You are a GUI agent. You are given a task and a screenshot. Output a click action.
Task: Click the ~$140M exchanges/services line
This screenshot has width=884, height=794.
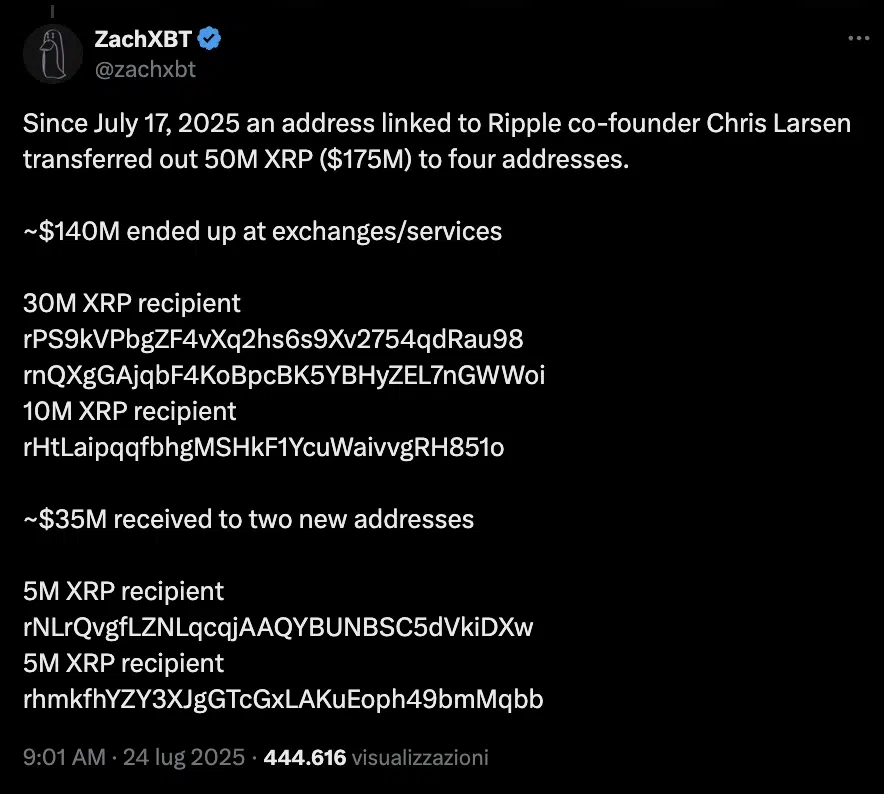click(262, 231)
